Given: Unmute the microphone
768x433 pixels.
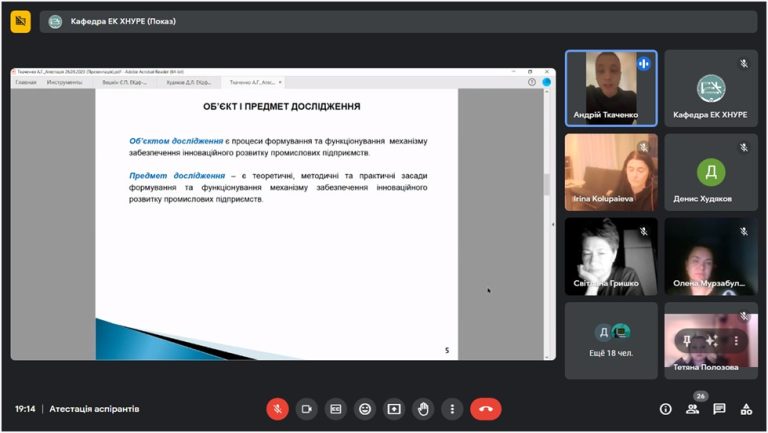Looking at the screenshot, I should click(277, 409).
